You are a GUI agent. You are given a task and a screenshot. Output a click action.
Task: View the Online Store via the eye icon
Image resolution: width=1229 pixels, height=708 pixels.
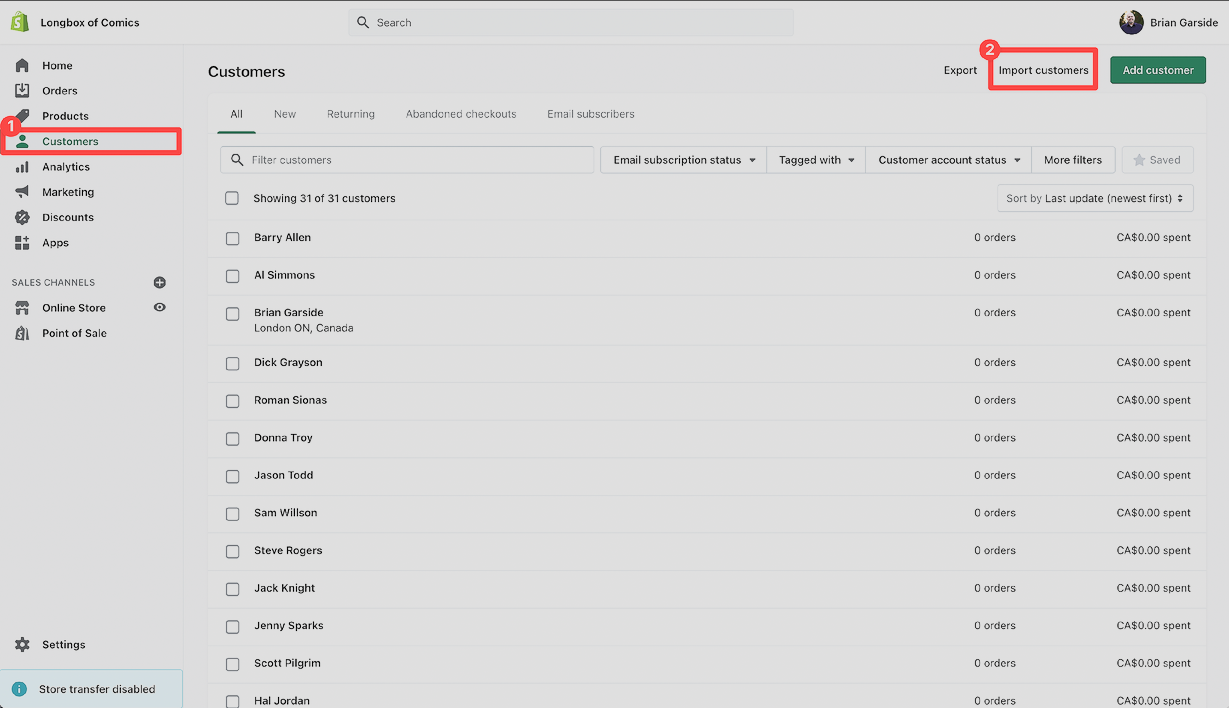point(159,308)
